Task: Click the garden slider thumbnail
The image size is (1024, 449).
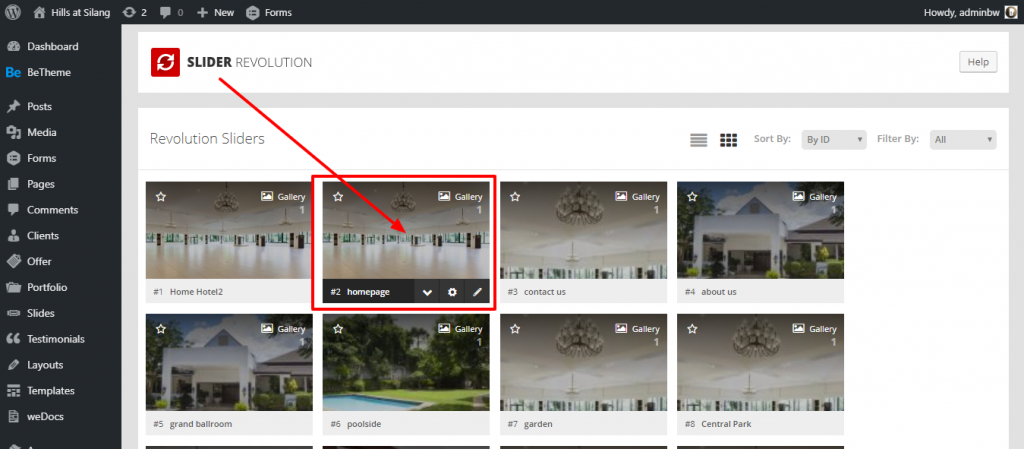Action: click(584, 363)
